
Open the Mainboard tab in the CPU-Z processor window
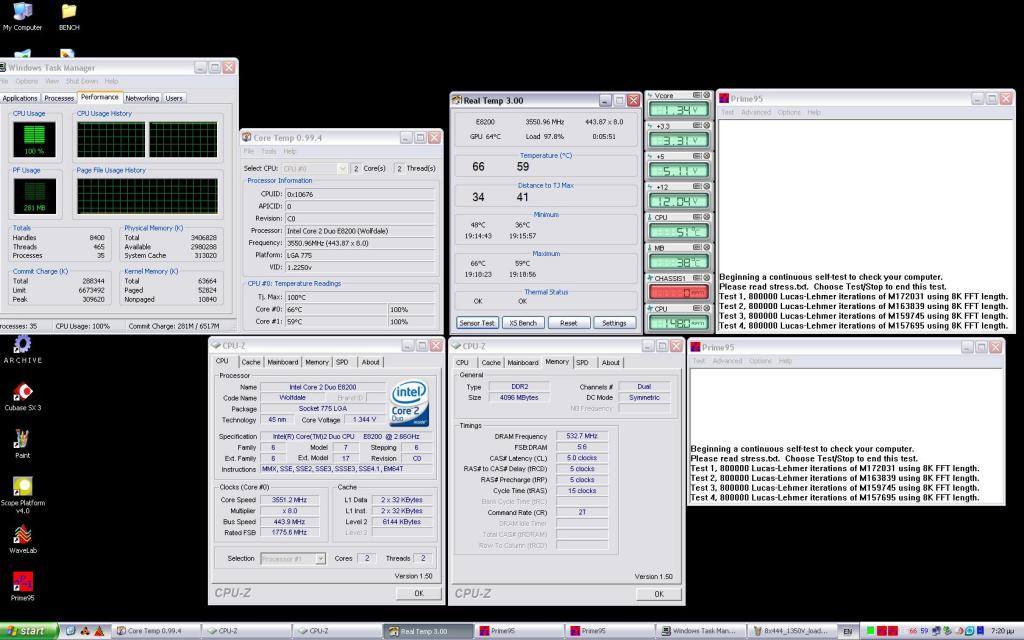(x=283, y=362)
